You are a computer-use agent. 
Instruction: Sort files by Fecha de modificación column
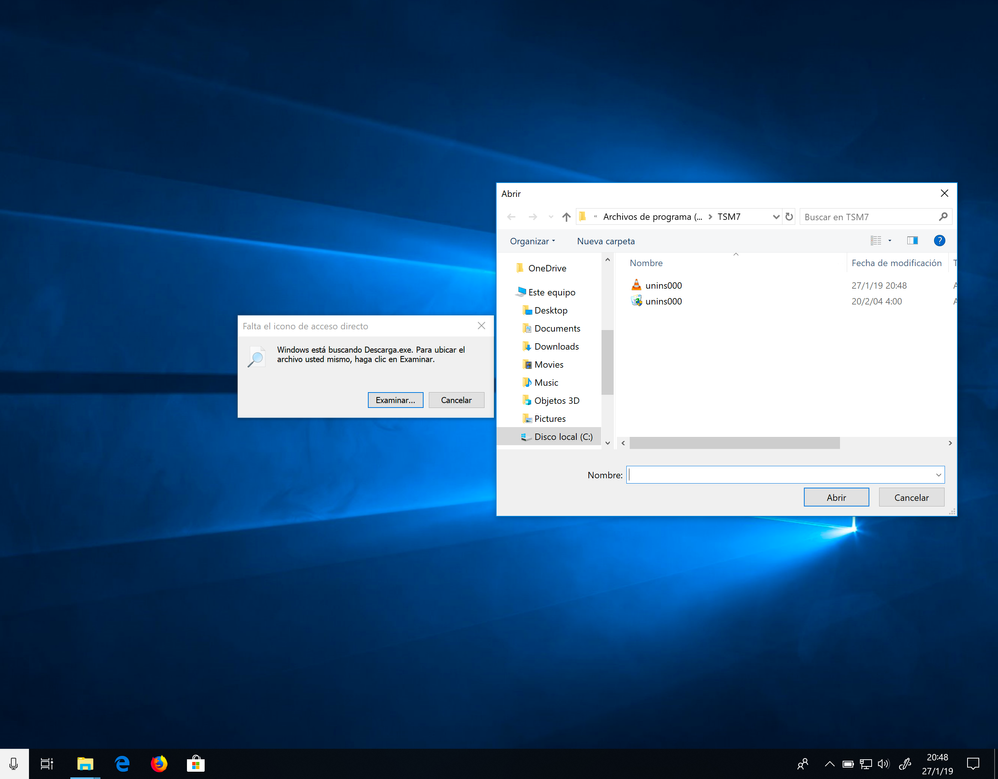point(896,262)
